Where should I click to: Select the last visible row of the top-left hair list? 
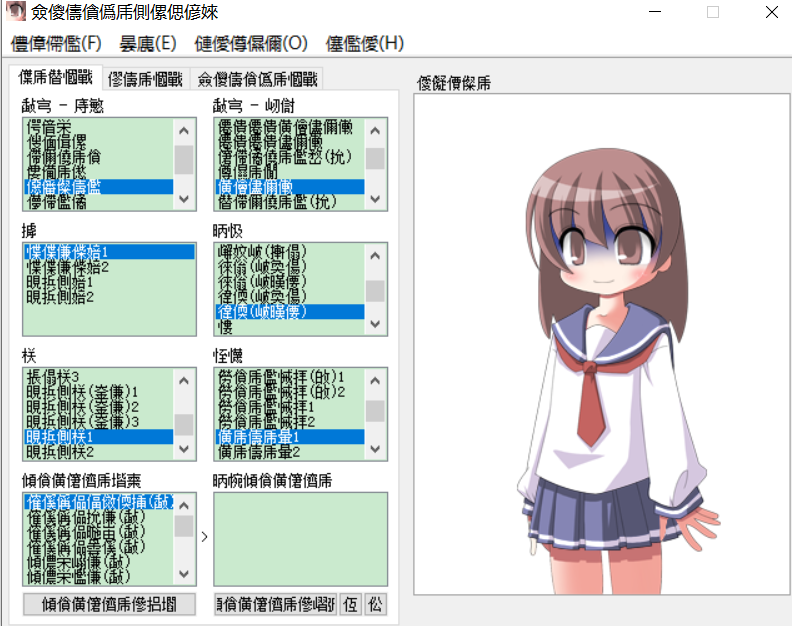coord(98,202)
